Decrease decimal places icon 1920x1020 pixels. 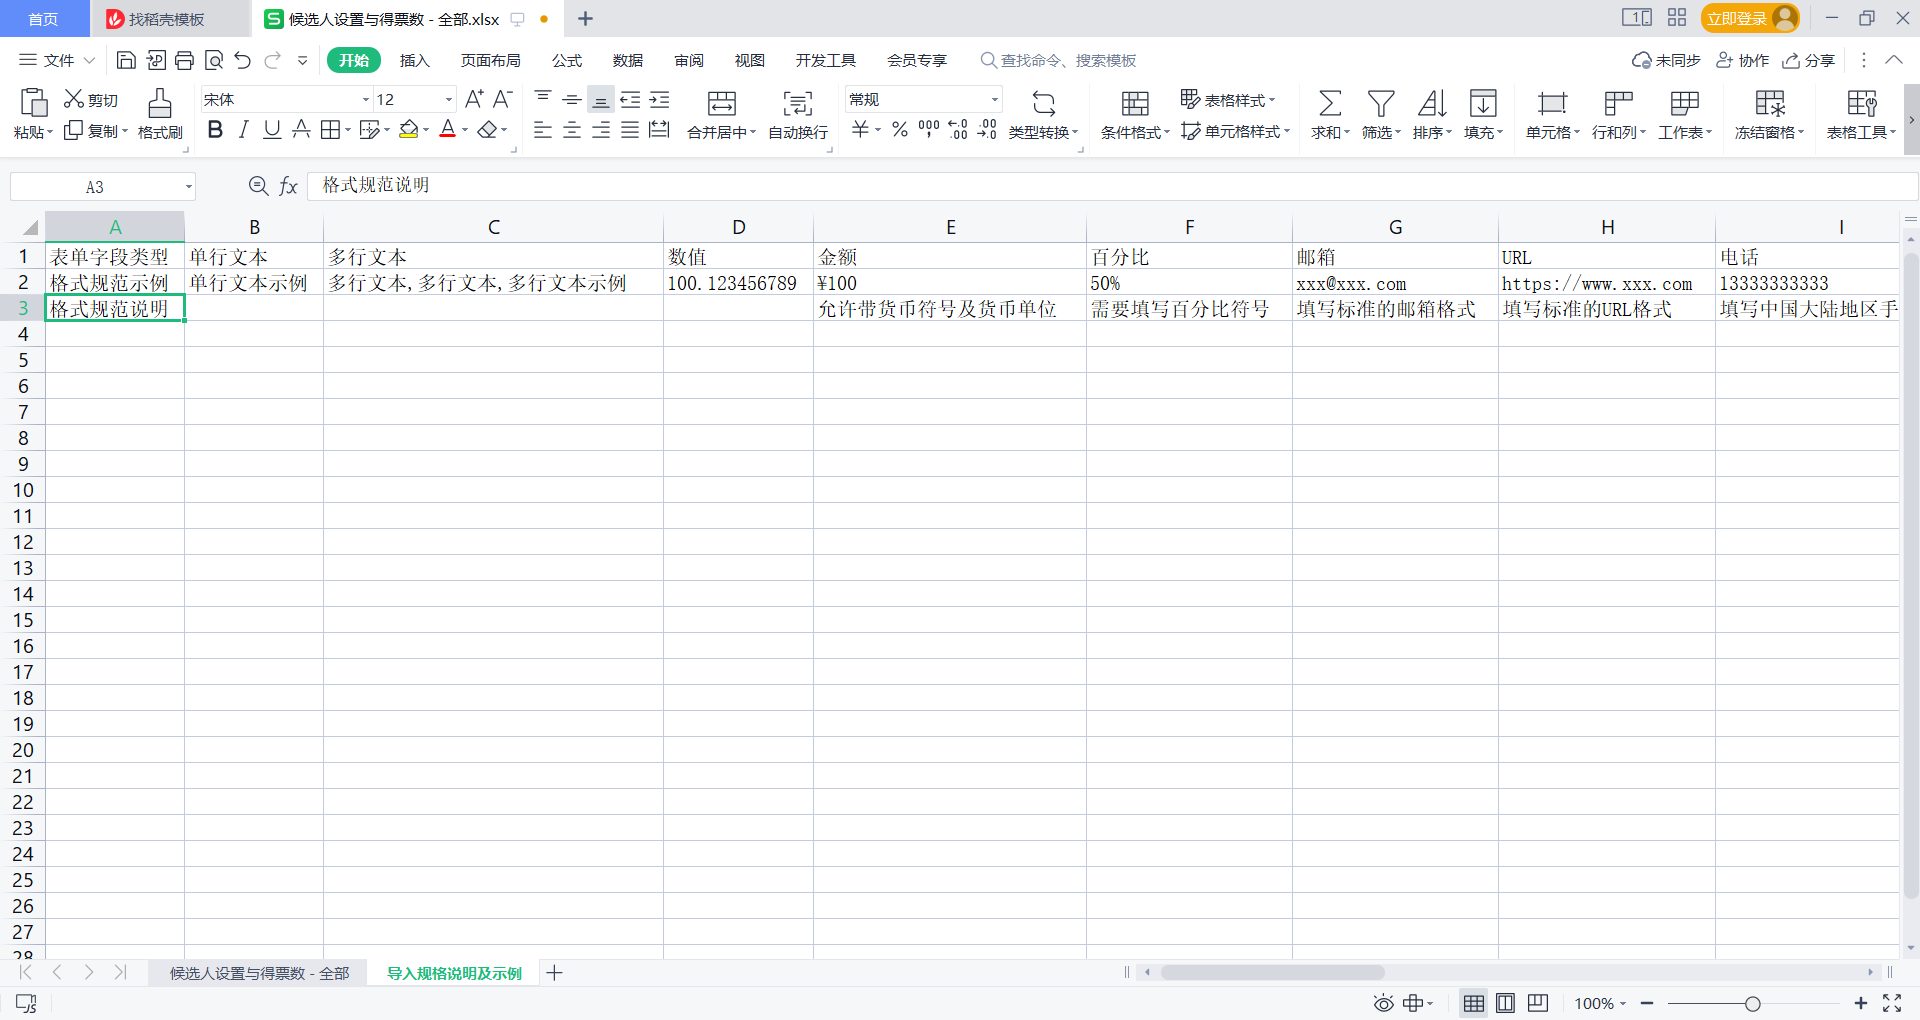[987, 130]
